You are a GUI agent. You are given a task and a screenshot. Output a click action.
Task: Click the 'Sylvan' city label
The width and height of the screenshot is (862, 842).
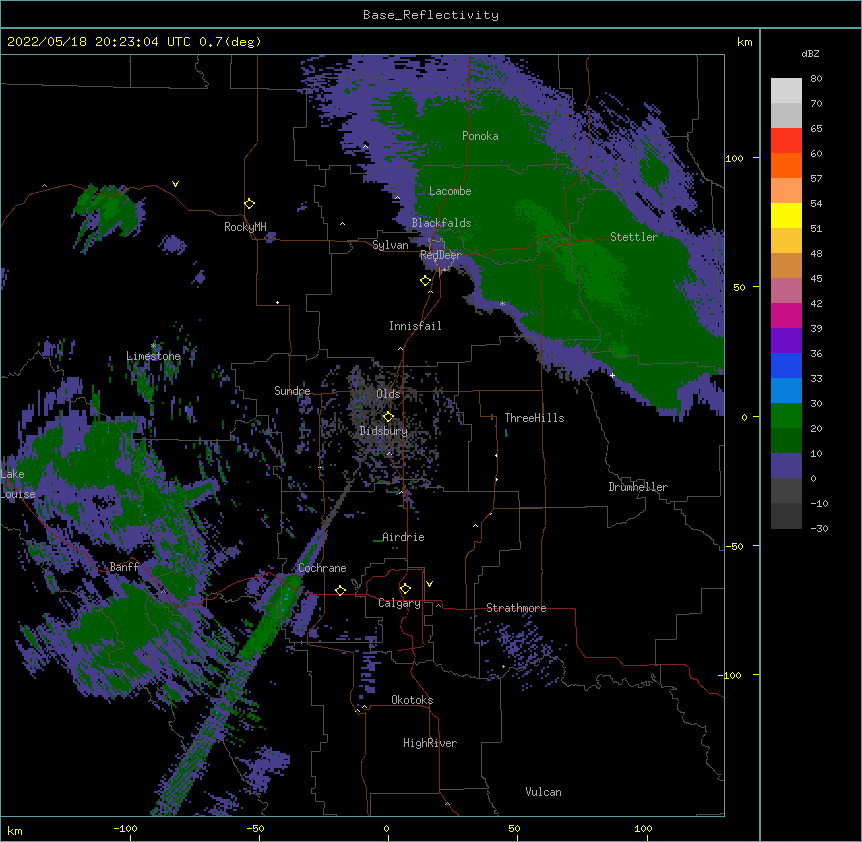[x=390, y=245]
